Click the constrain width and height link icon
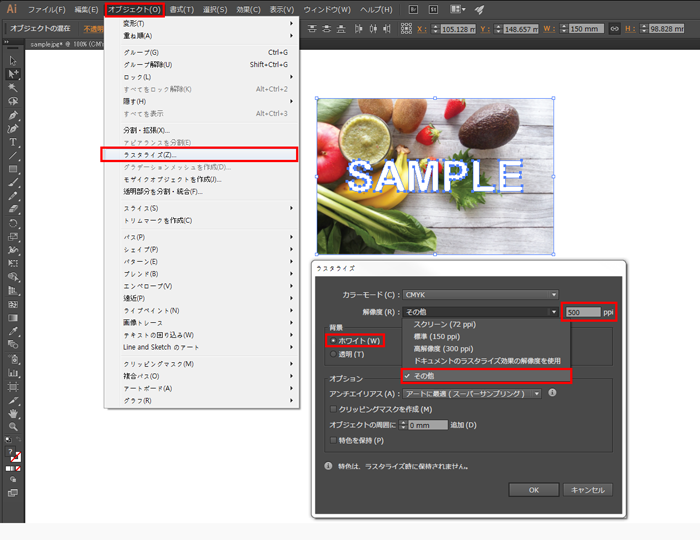 (615, 28)
